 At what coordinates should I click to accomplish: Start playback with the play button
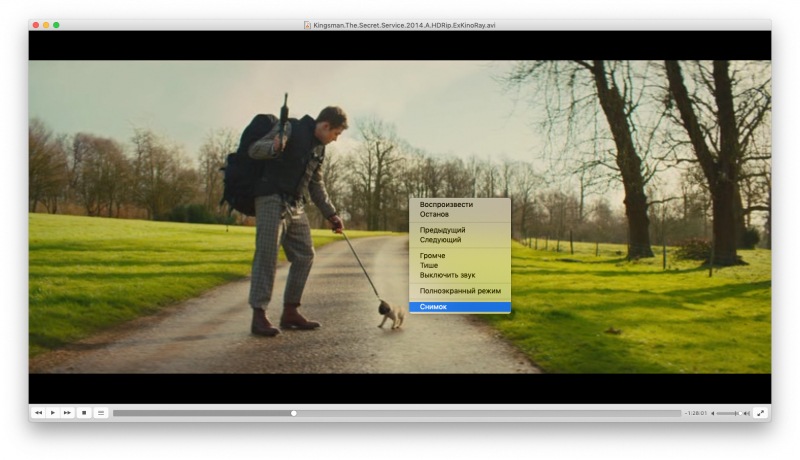[53, 413]
